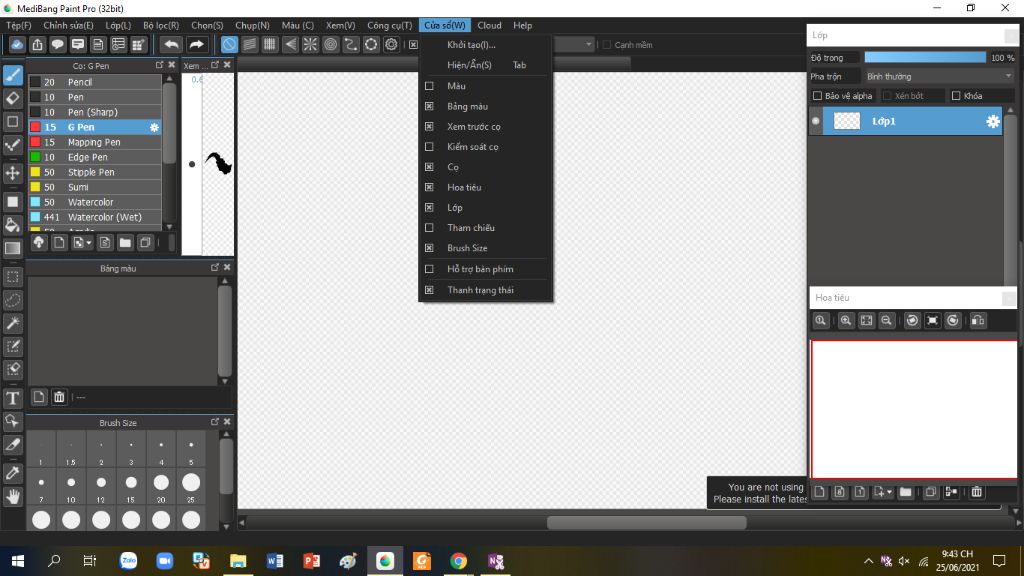Open the Pha trộn blend mode dropdown
The width and height of the screenshot is (1024, 576).
938,76
